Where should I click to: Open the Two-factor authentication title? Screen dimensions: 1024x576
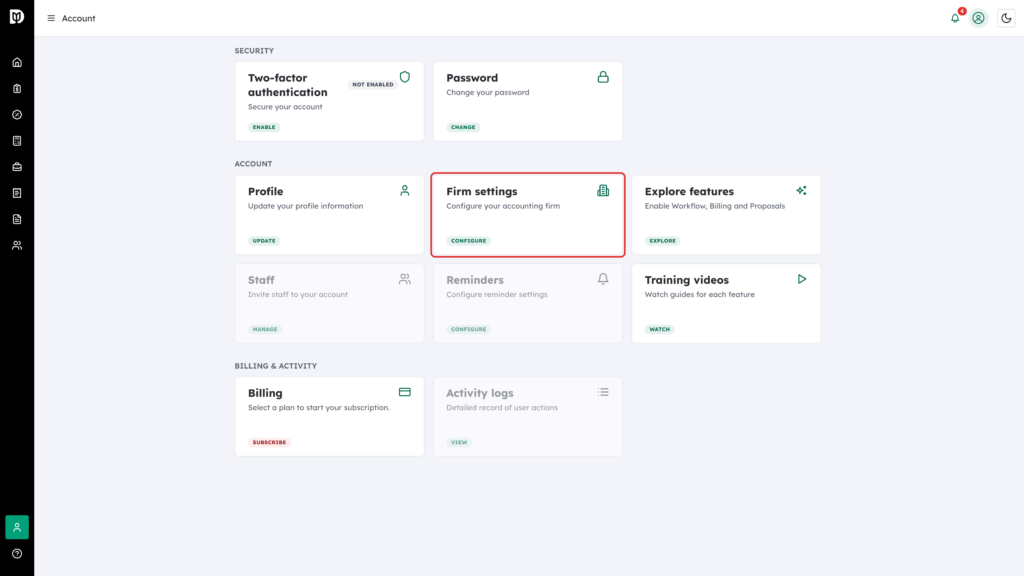click(287, 85)
